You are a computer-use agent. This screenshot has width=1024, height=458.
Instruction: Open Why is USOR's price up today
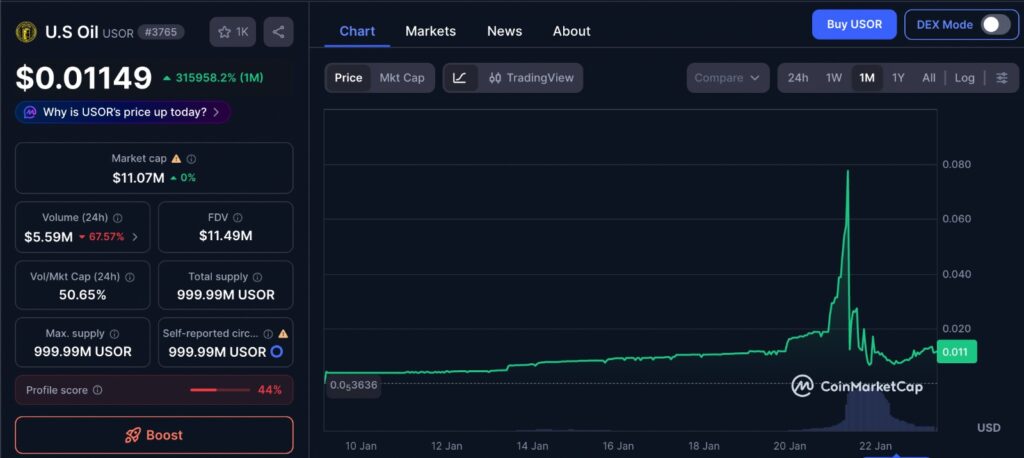click(x=123, y=112)
